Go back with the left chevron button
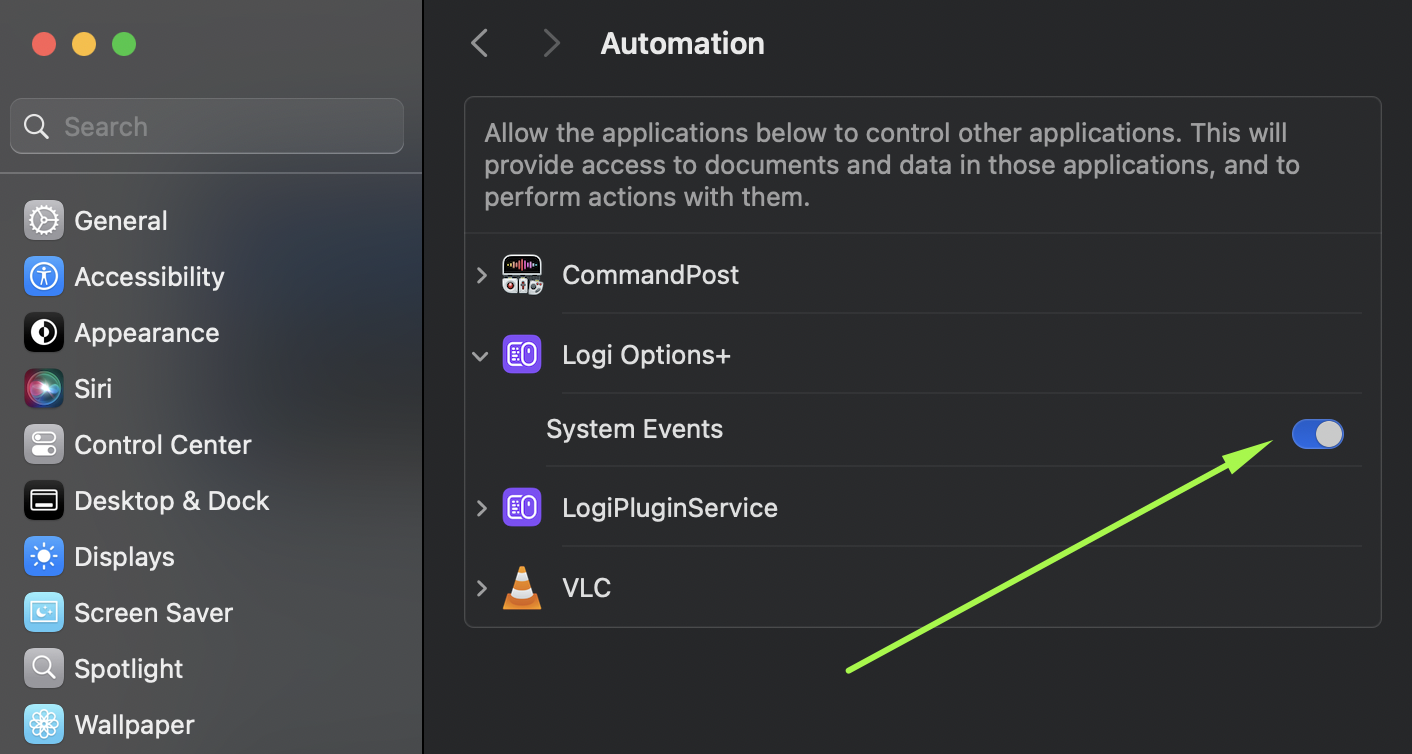Viewport: 1412px width, 754px height. pos(480,43)
